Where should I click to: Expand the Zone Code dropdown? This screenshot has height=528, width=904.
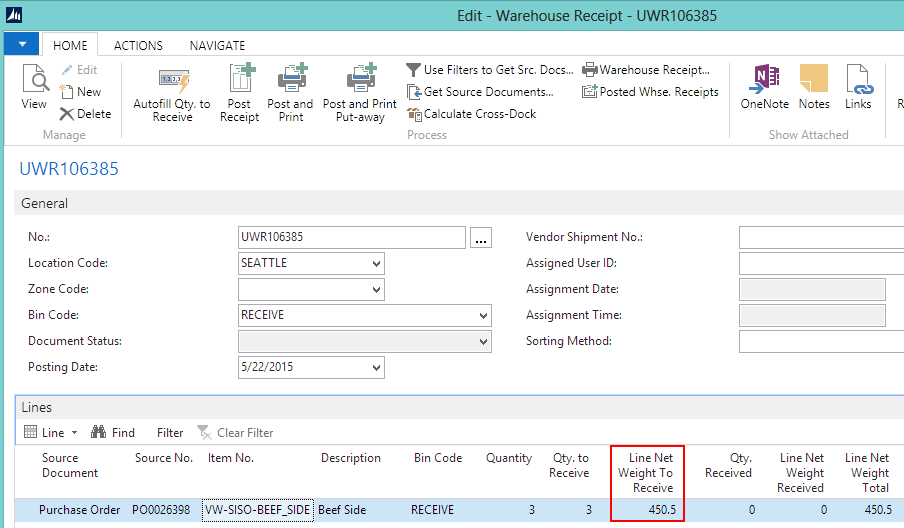[x=376, y=290]
